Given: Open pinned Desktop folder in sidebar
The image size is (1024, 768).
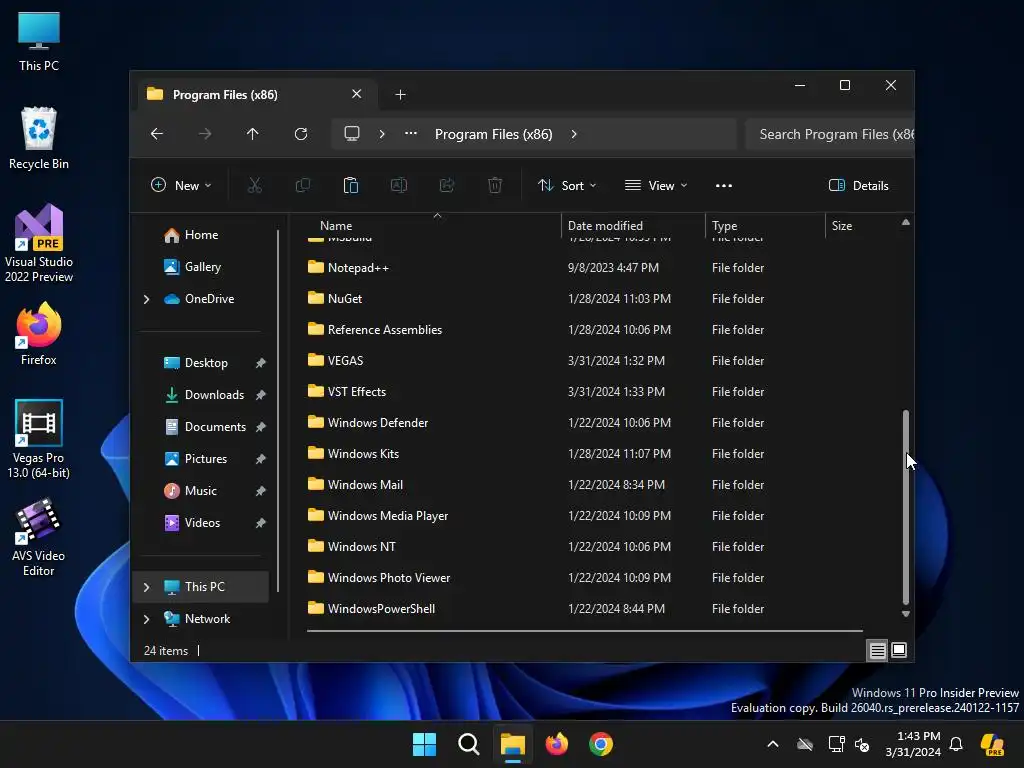Looking at the screenshot, I should click(x=206, y=363).
